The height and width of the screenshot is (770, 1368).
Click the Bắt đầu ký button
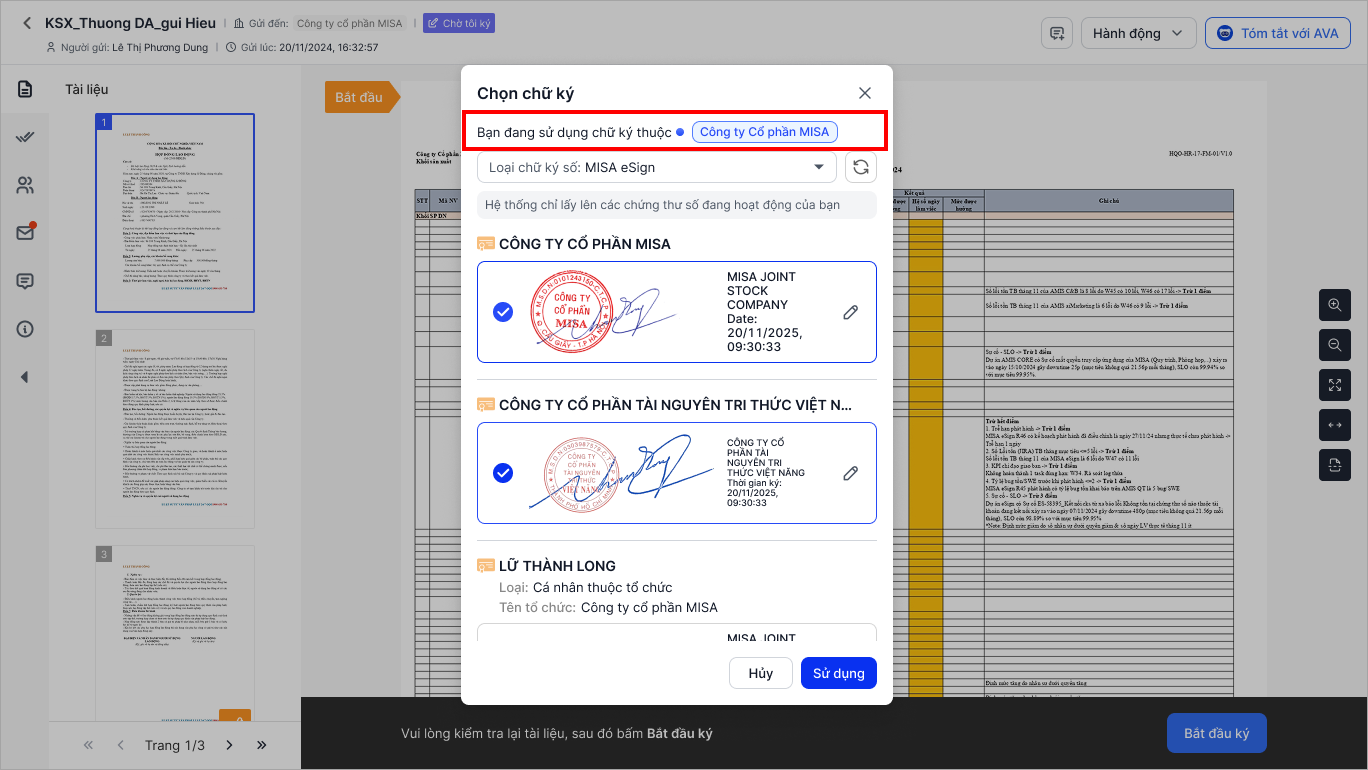[1217, 734]
